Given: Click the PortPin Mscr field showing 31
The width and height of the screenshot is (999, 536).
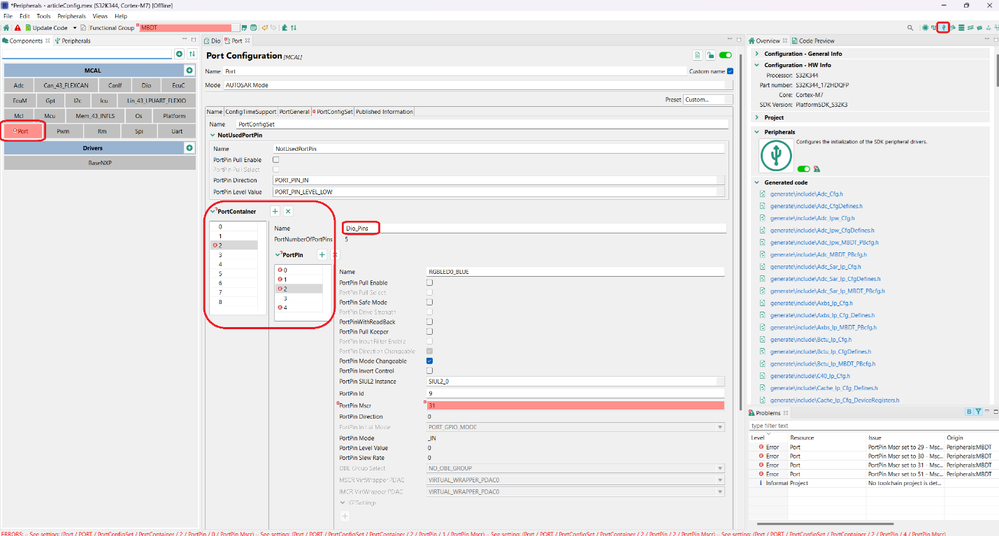Looking at the screenshot, I should tap(575, 405).
